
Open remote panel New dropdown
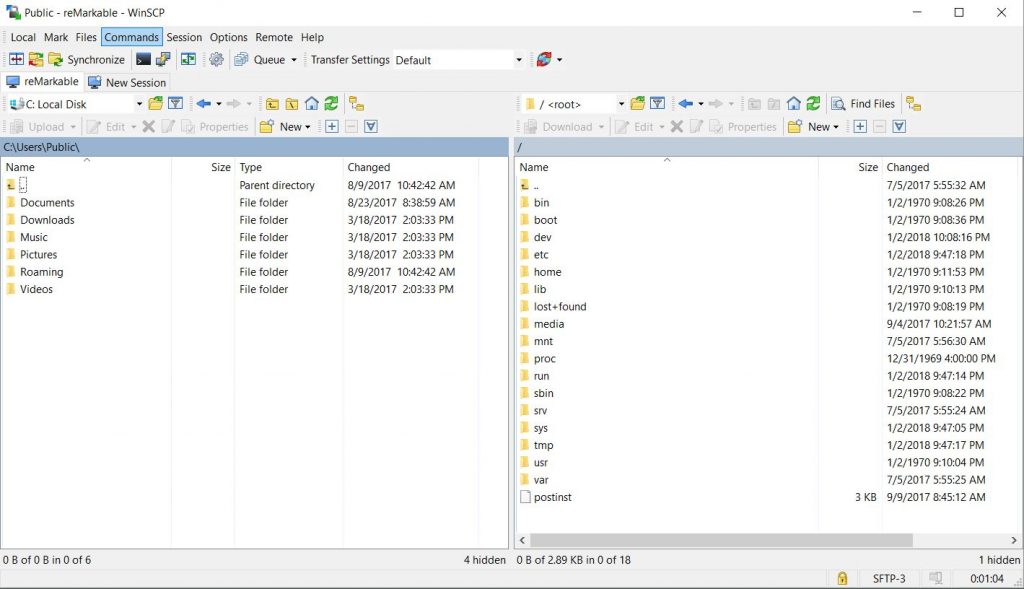coord(813,127)
